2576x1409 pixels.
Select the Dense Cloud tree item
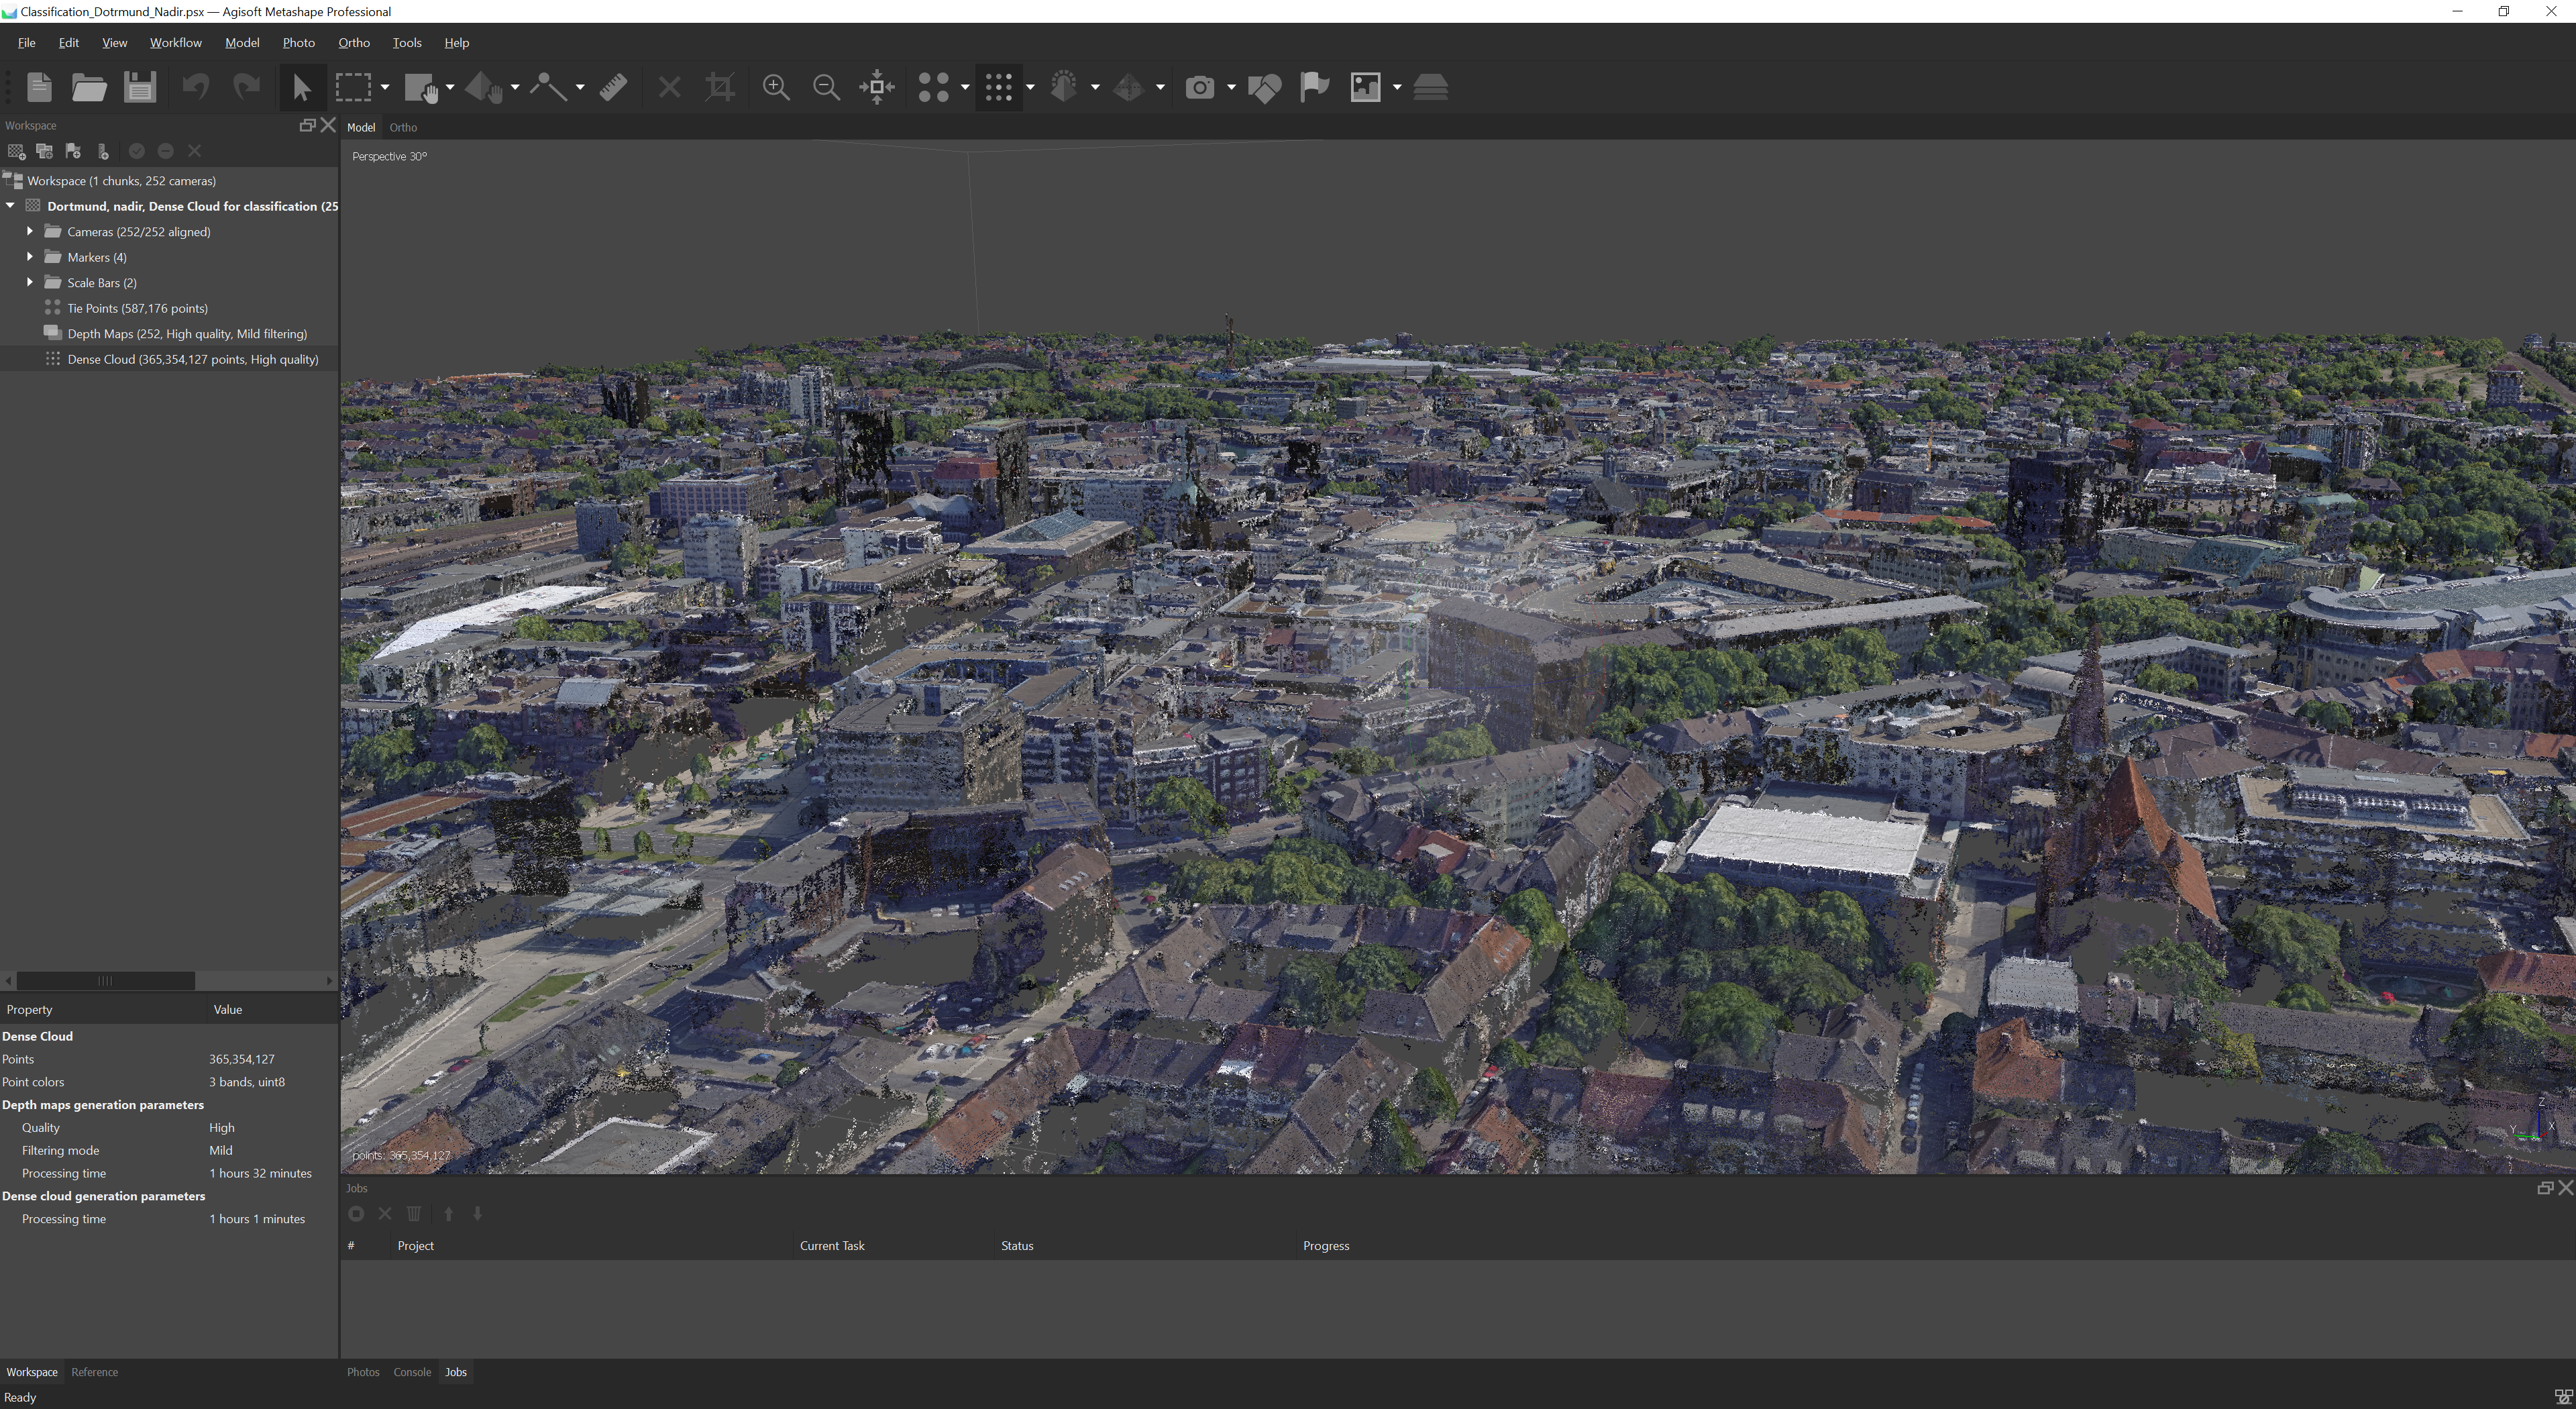pos(192,360)
